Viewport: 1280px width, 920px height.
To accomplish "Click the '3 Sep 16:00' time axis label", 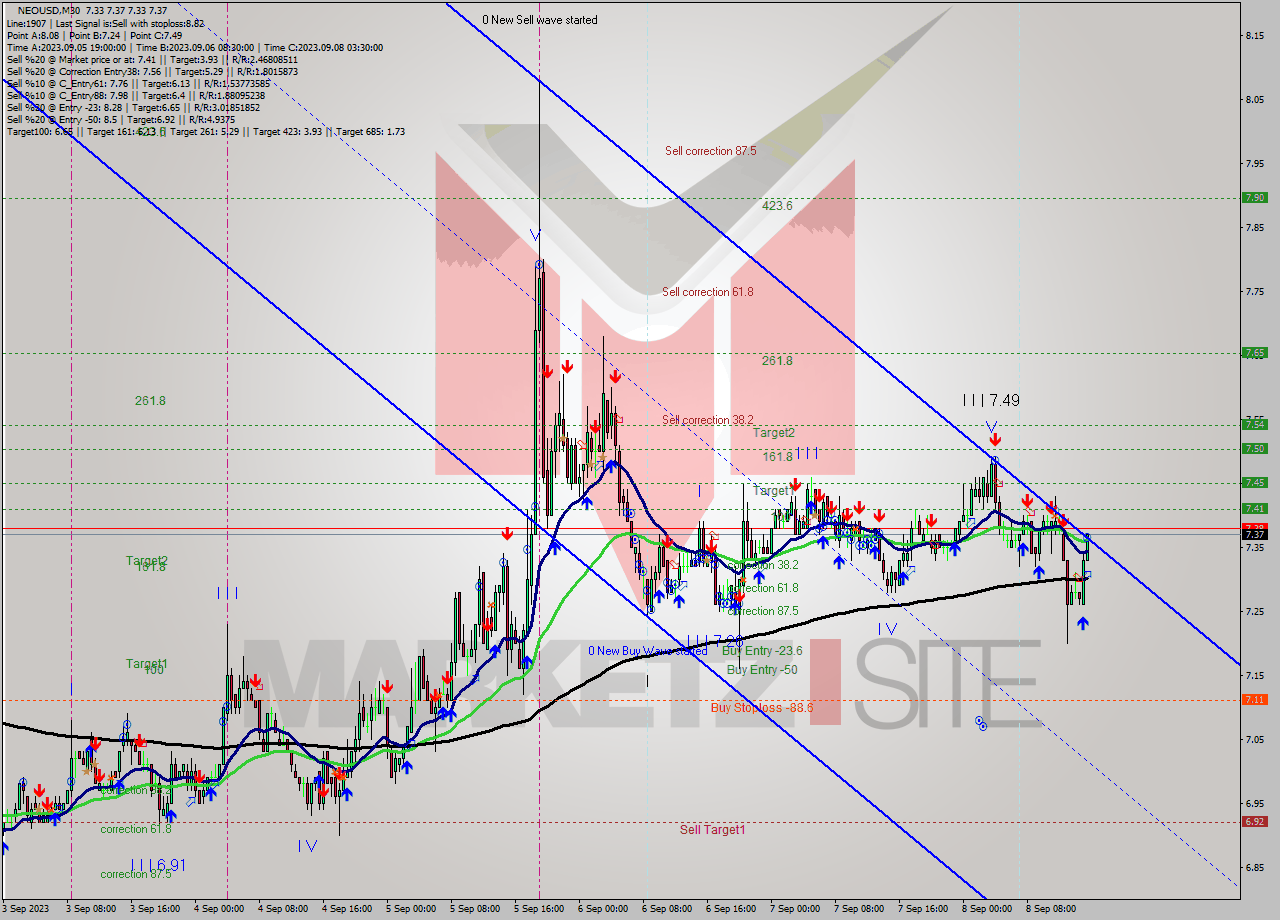I will click(x=155, y=910).
